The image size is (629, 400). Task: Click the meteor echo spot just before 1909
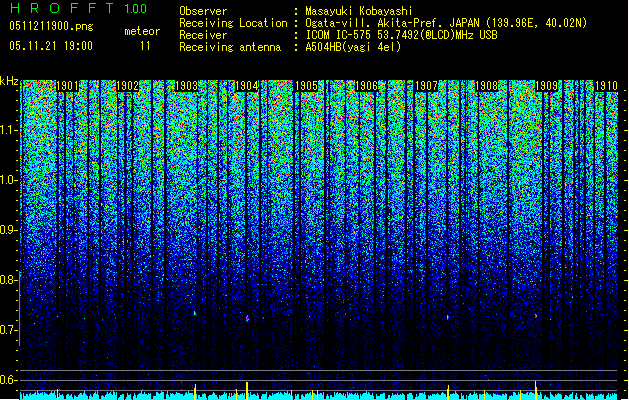(536, 316)
